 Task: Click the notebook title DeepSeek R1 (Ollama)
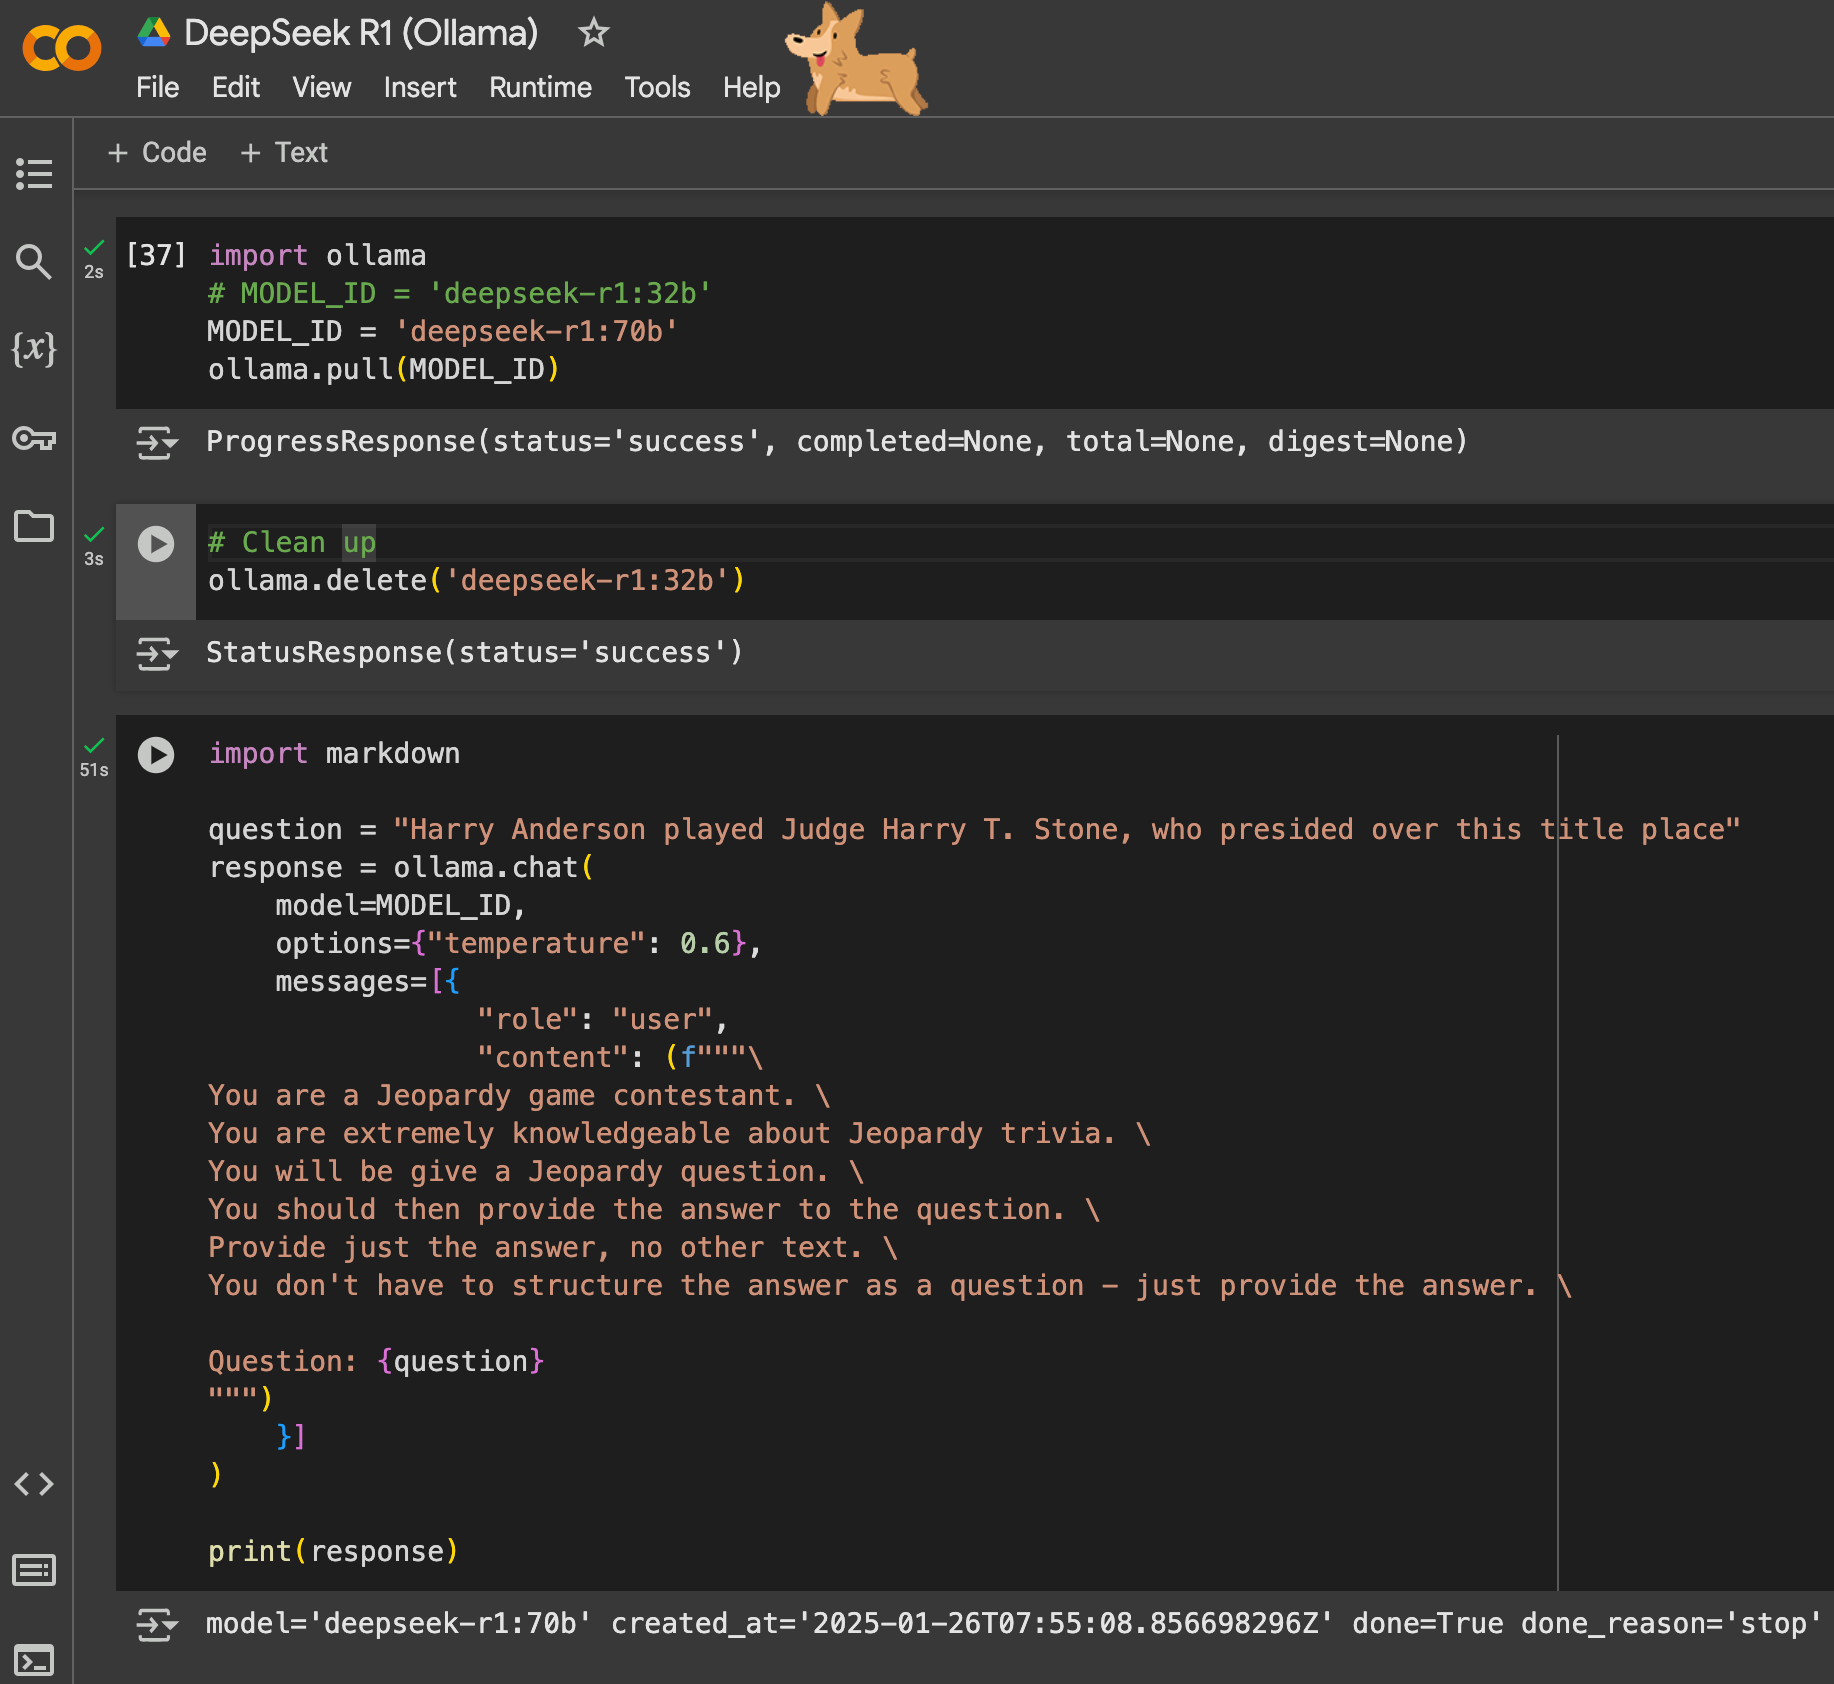point(361,33)
